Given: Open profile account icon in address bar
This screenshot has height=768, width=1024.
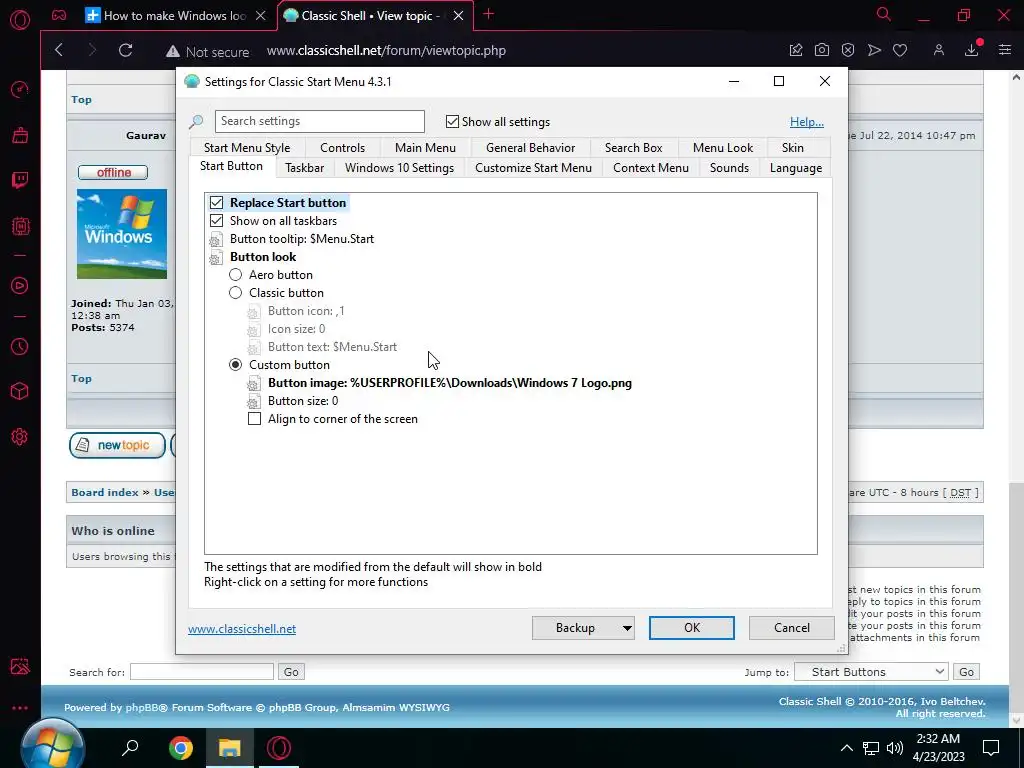Looking at the screenshot, I should tap(938, 50).
